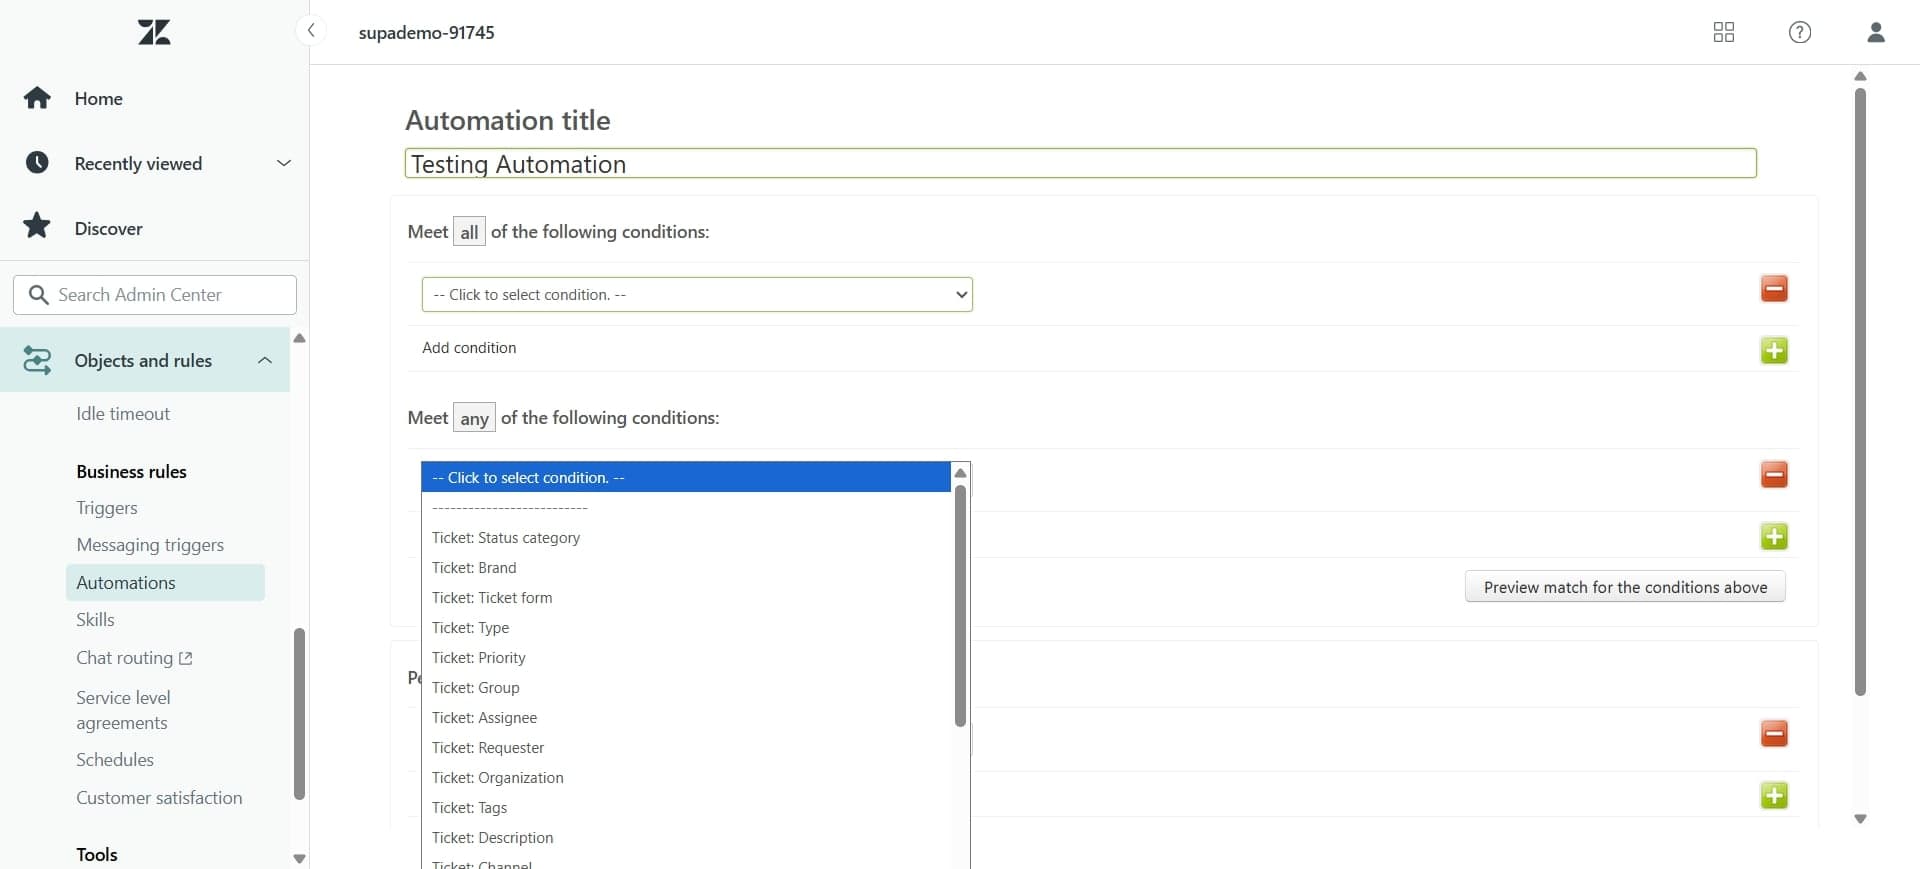Click the sidebar scrollbar thumb
Viewport: 1920px width, 869px height.
pos(299,714)
